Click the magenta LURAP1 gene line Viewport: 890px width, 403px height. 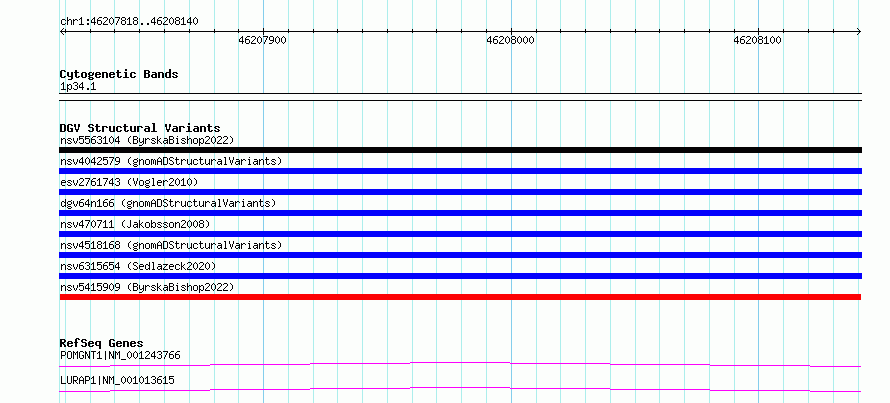point(460,389)
